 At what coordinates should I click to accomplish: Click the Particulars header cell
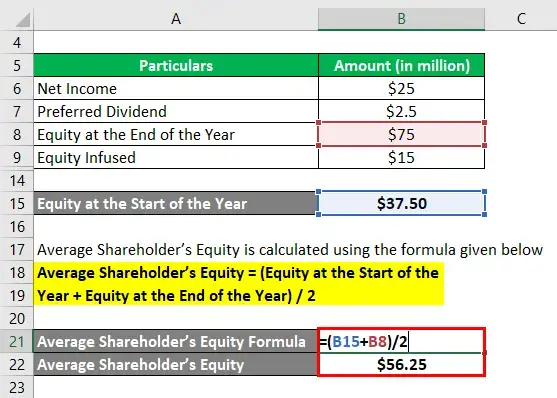click(176, 65)
